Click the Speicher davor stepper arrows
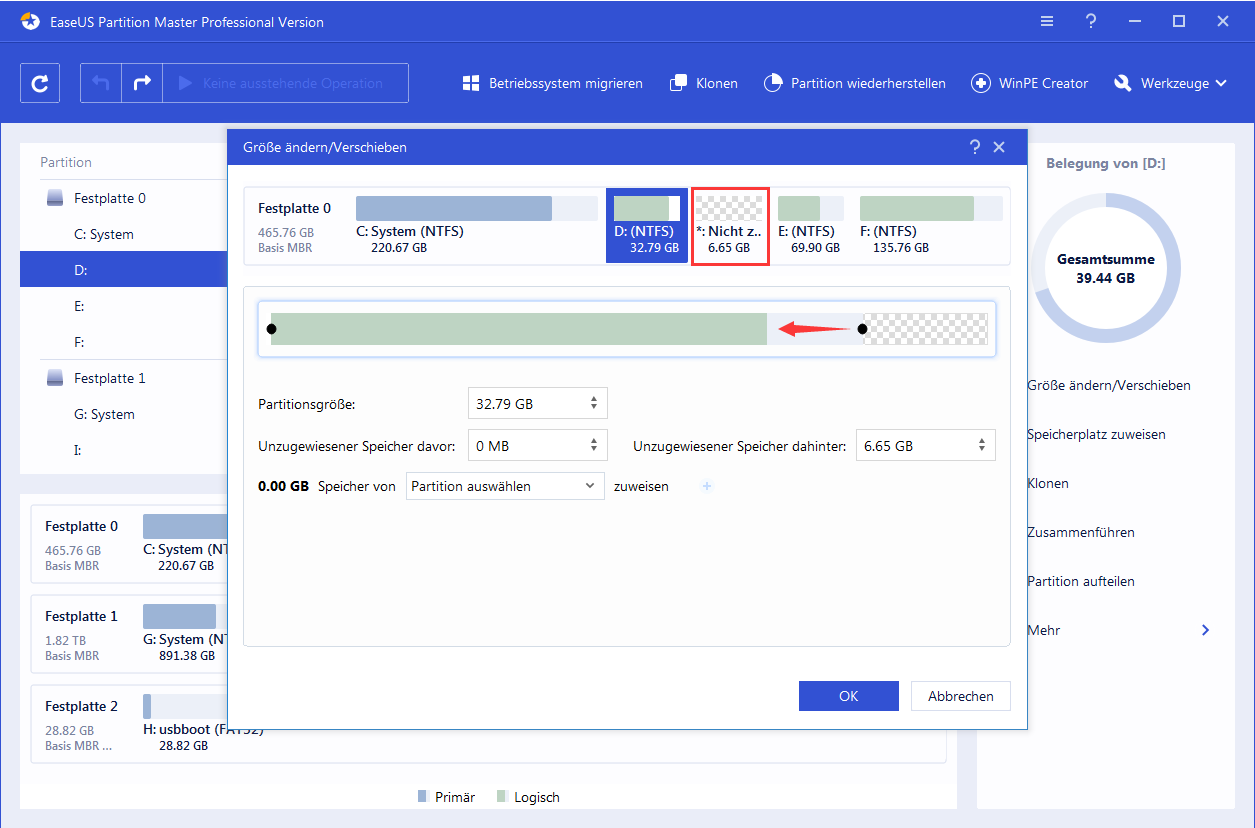This screenshot has width=1255, height=828. pyautogui.click(x=594, y=446)
